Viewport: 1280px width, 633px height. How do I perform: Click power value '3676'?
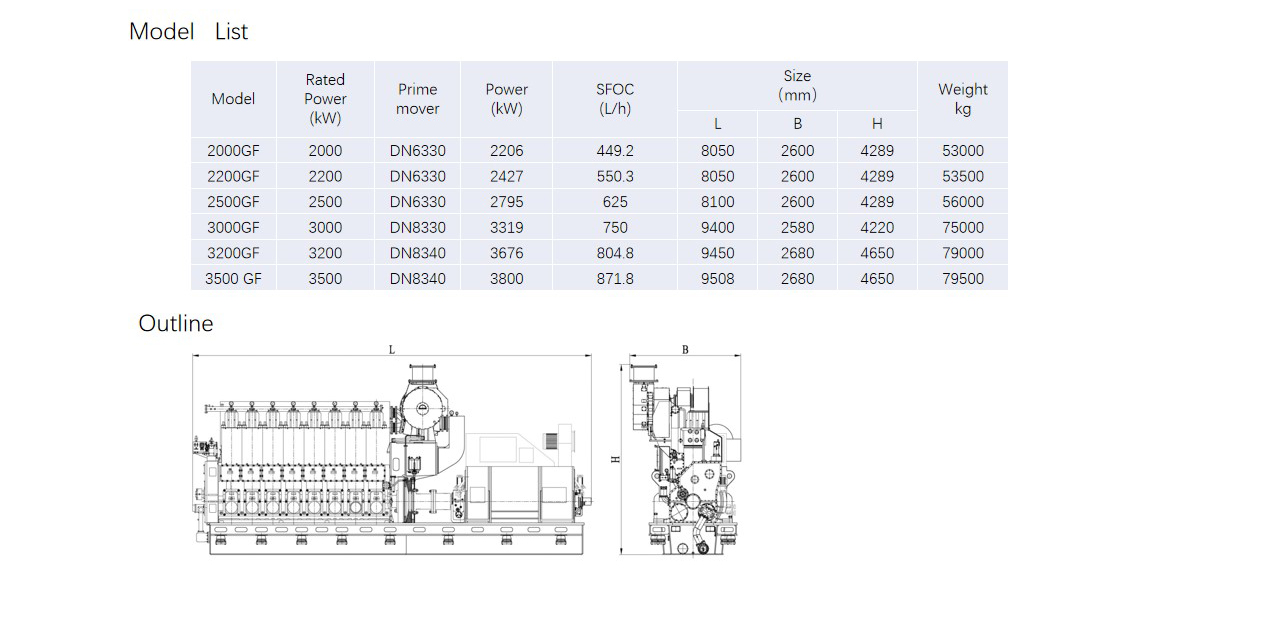[x=506, y=254]
